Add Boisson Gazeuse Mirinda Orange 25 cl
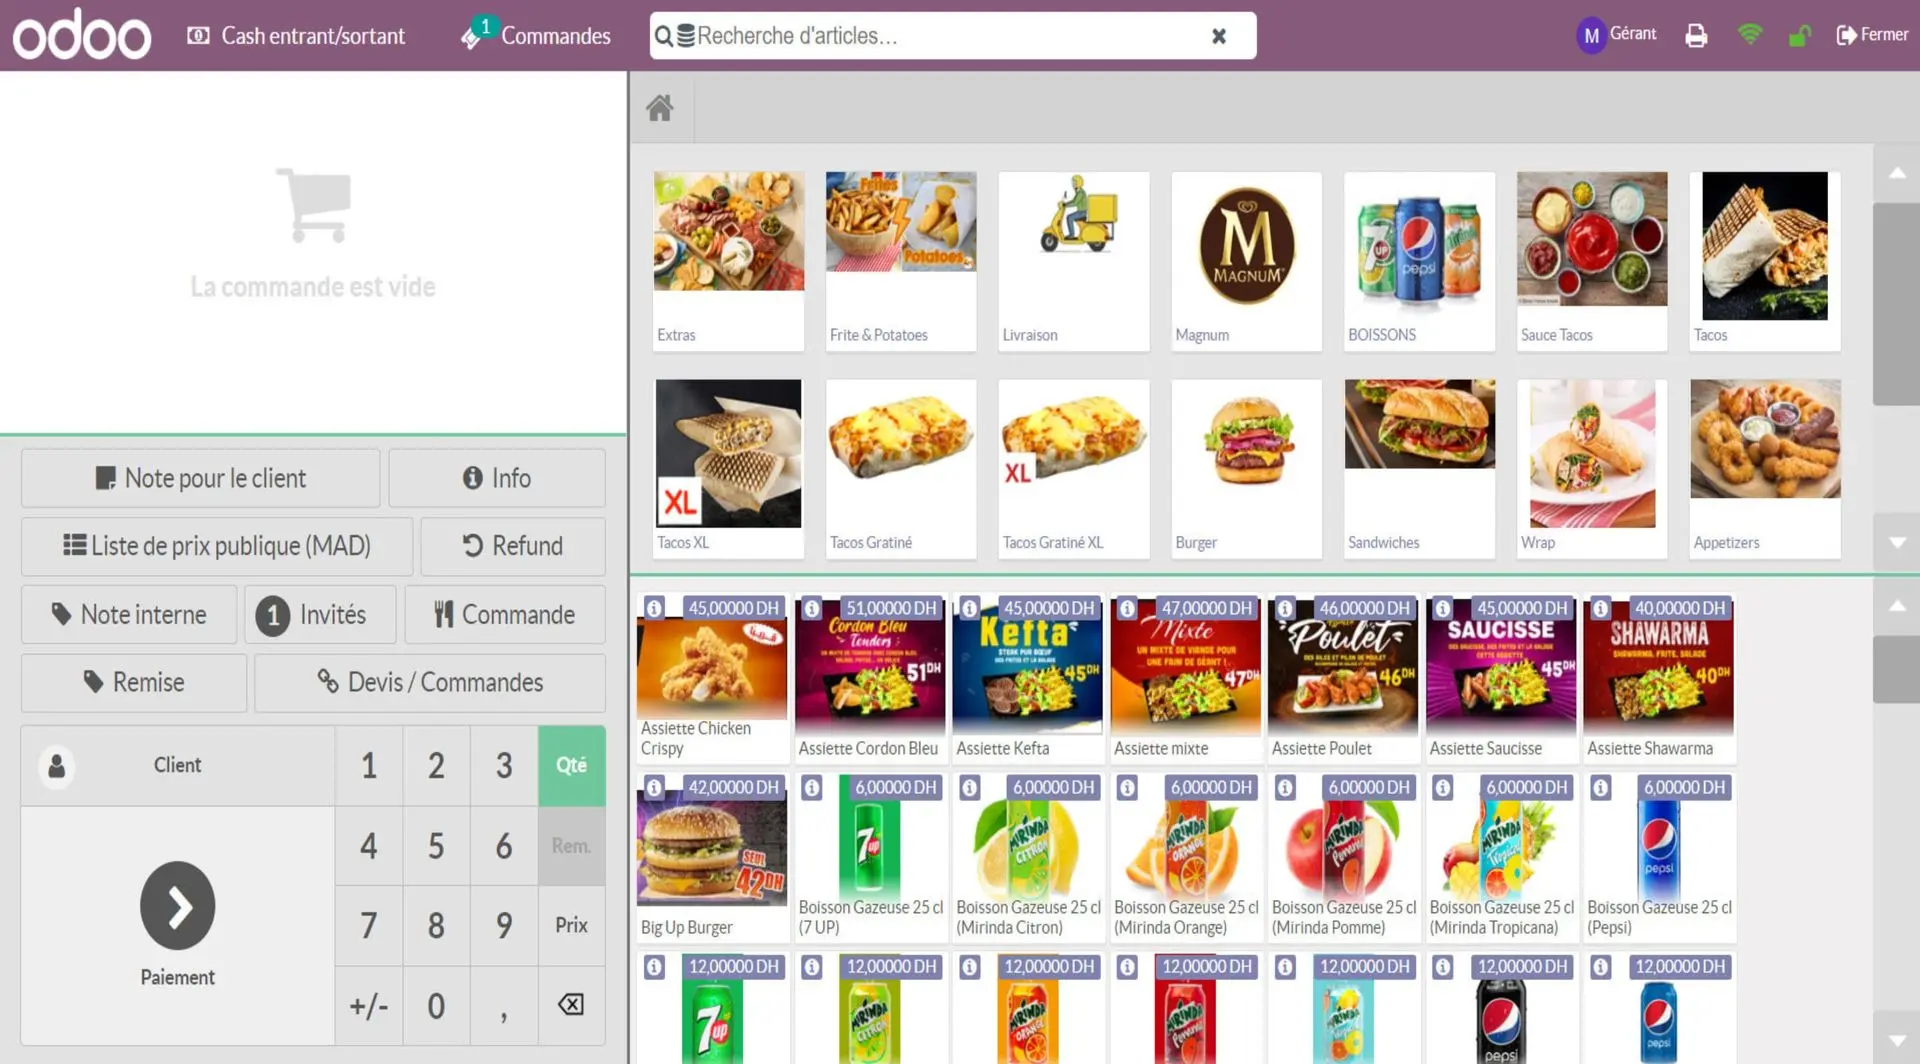Image resolution: width=1920 pixels, height=1064 pixels. (x=1185, y=857)
